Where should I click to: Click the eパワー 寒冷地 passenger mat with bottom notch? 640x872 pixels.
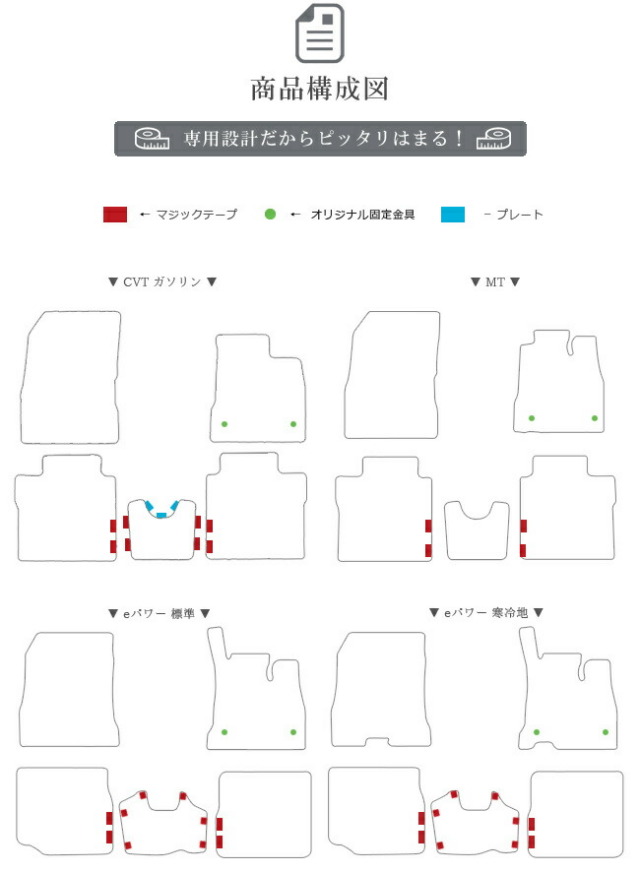(x=381, y=690)
